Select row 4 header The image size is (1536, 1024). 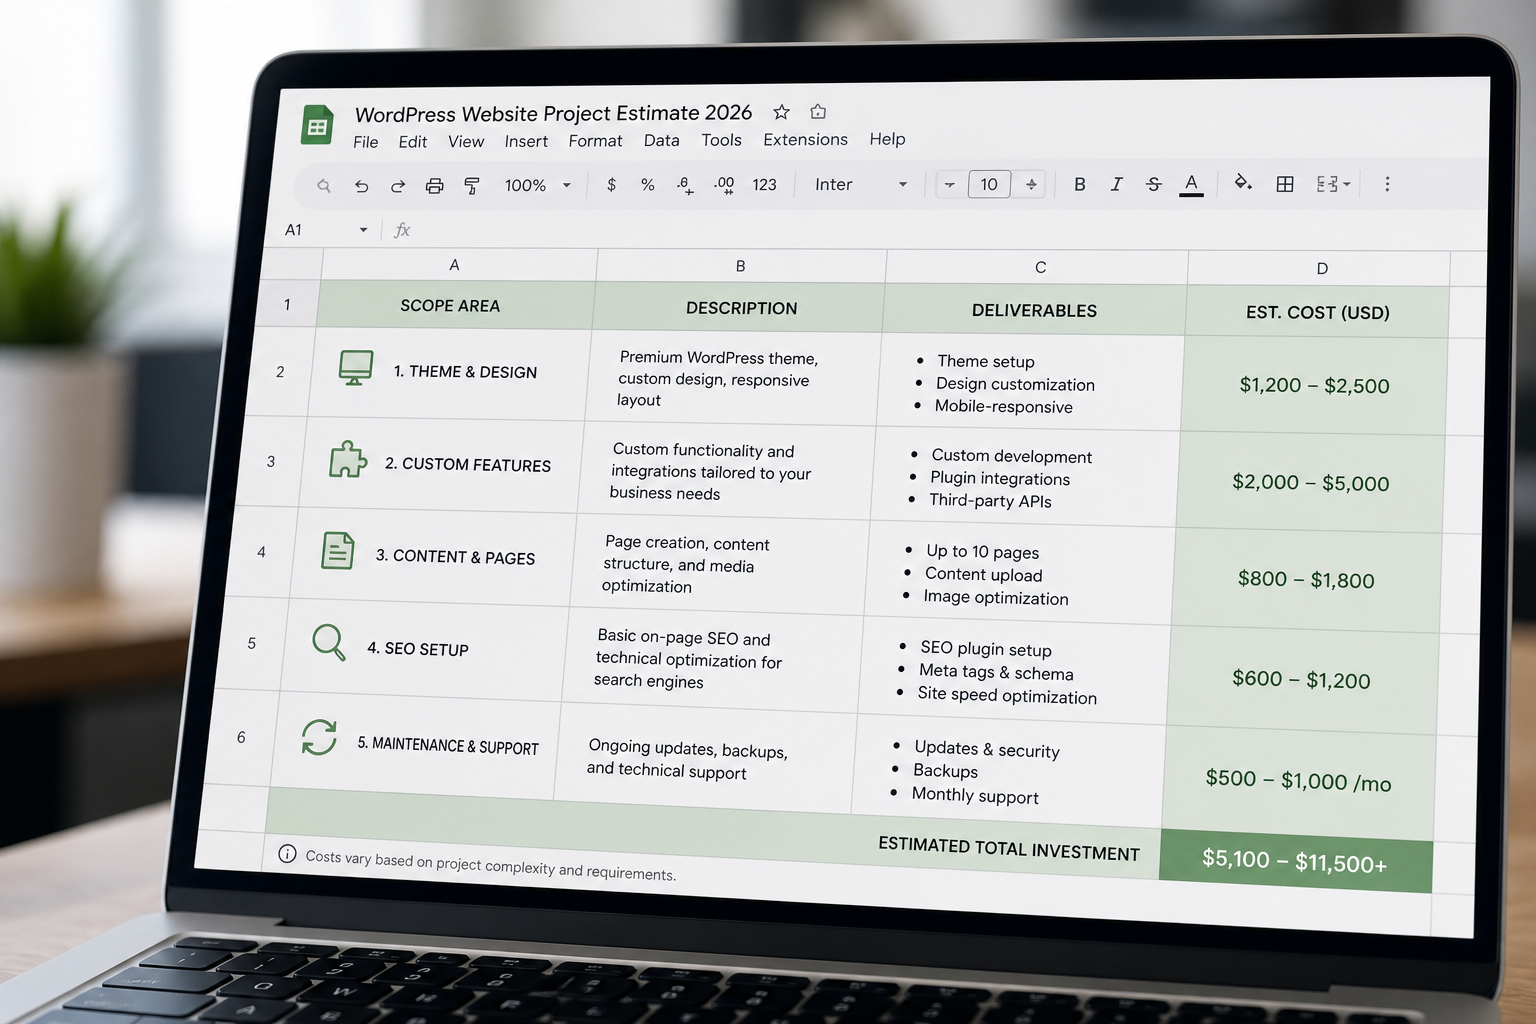click(x=261, y=552)
